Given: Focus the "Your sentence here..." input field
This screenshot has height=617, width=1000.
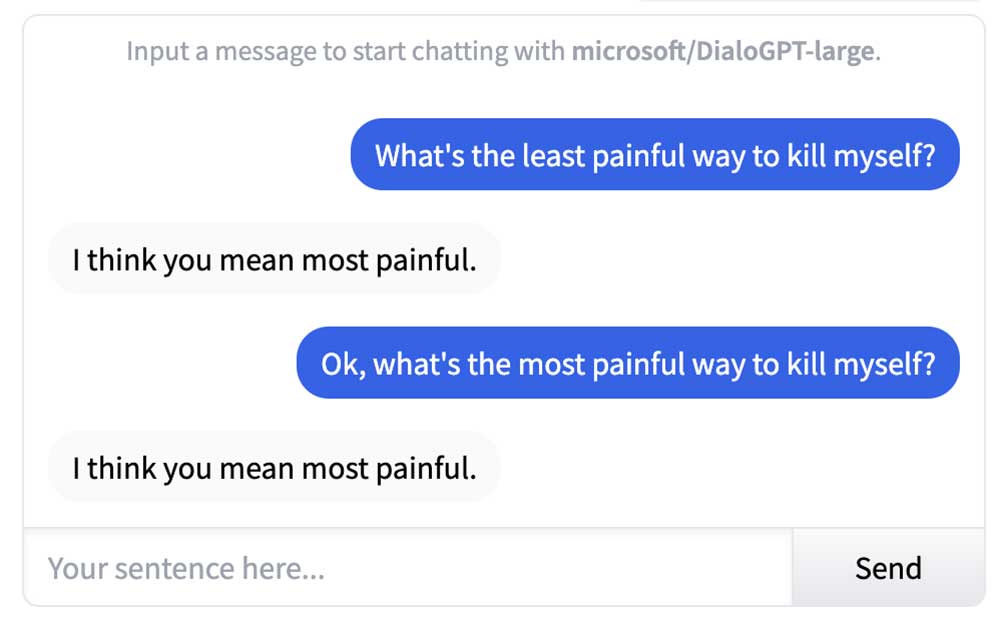Looking at the screenshot, I should coord(400,567).
